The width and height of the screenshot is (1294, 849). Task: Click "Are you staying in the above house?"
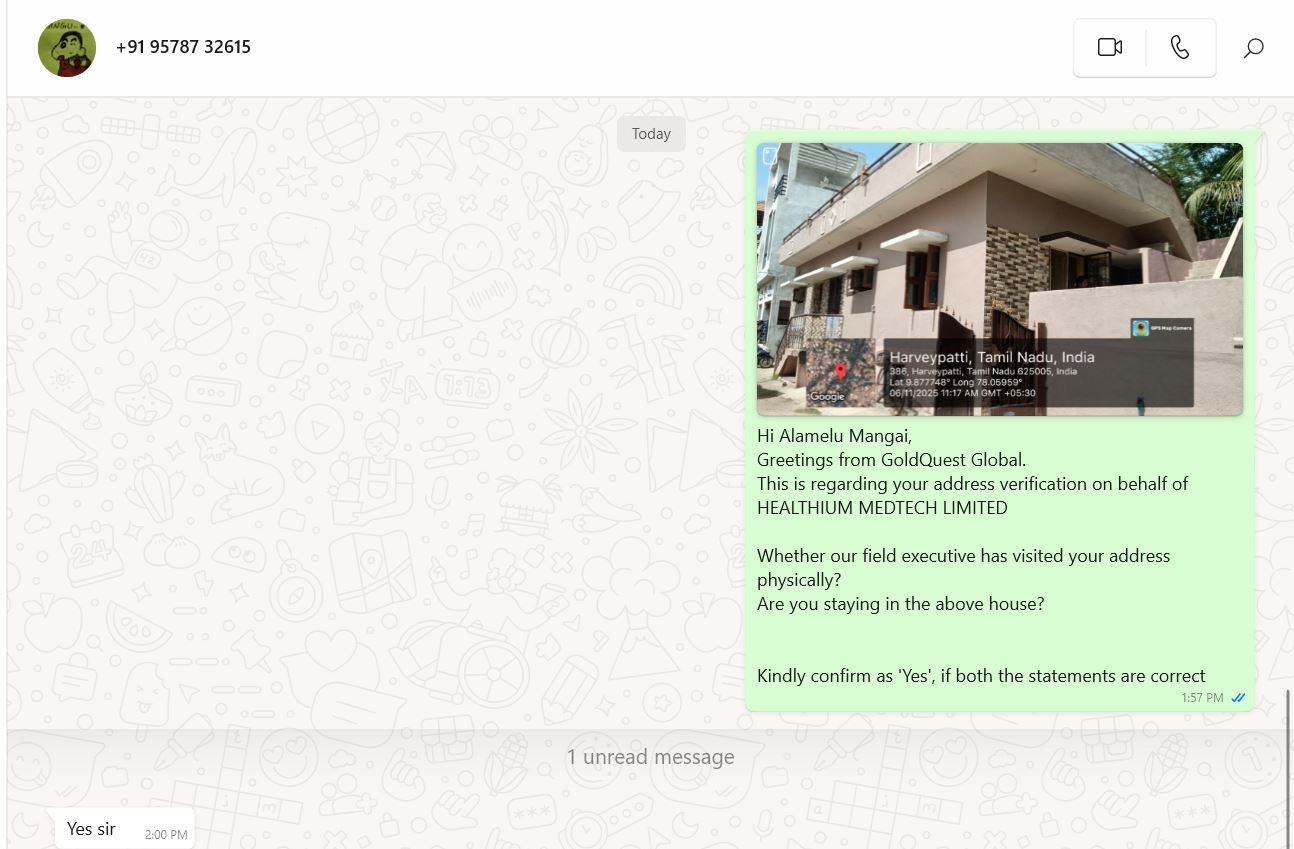900,604
